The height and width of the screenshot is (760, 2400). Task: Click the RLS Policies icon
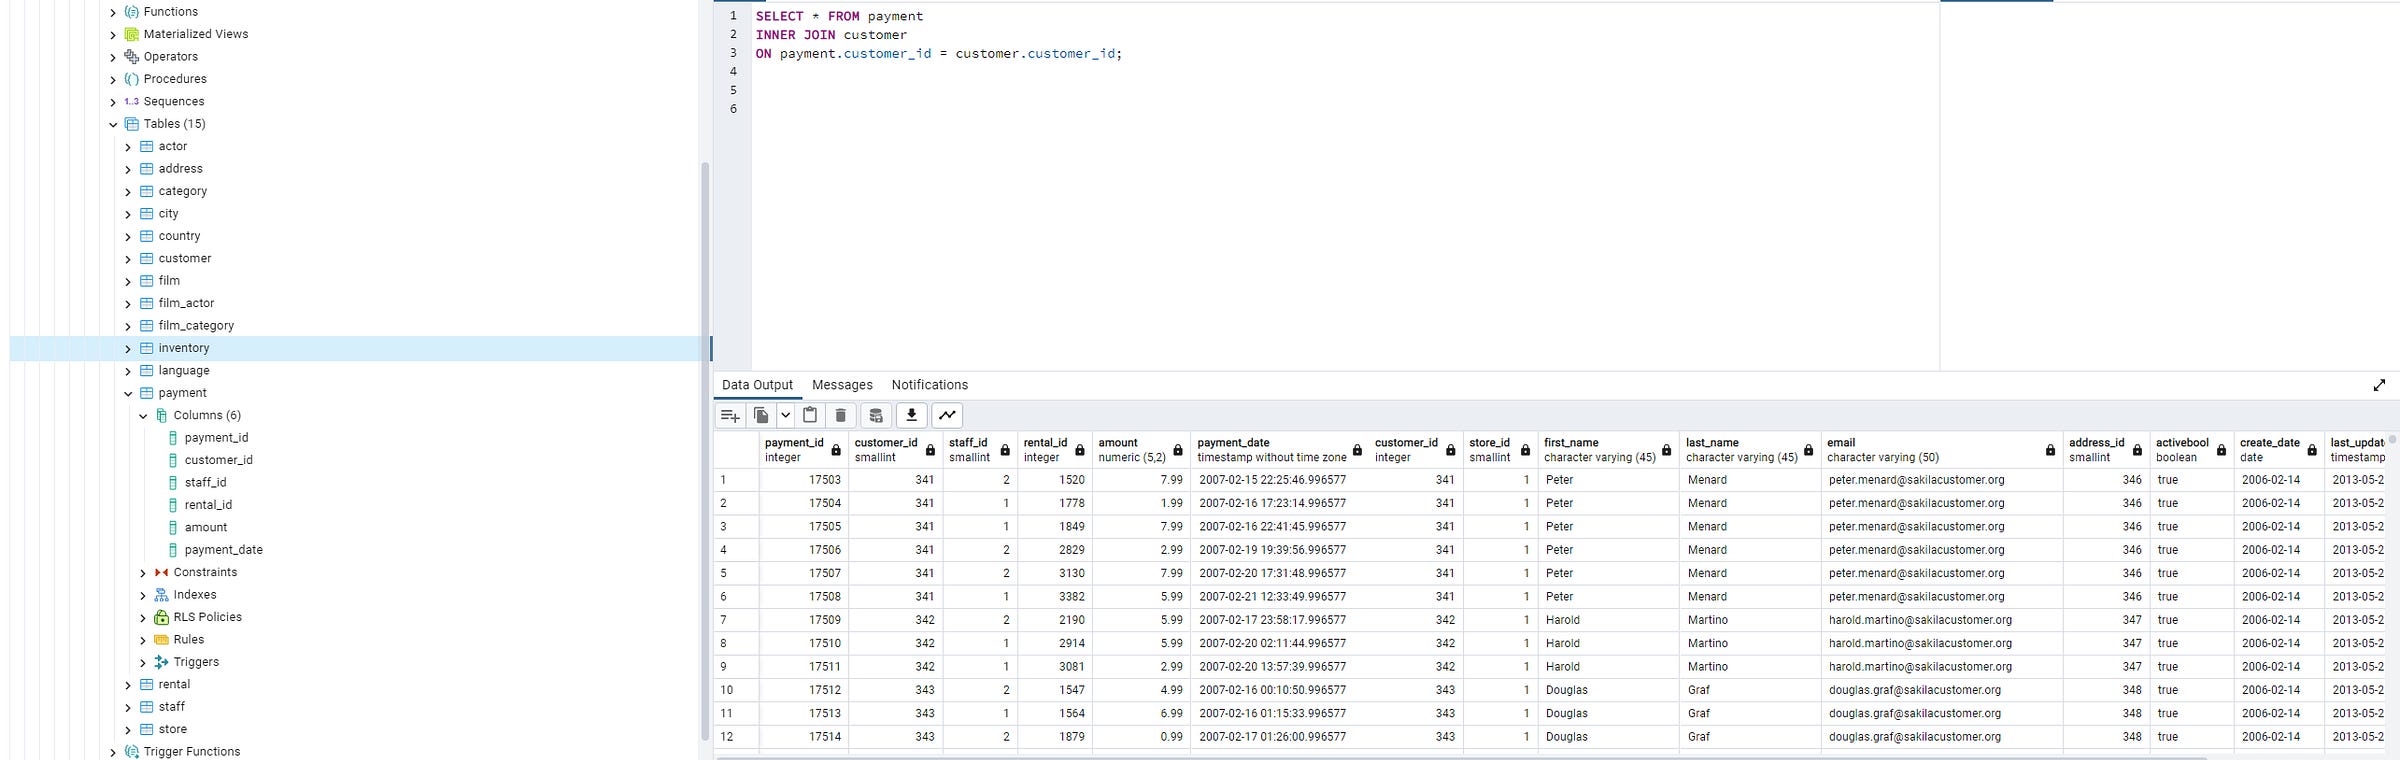coord(161,617)
